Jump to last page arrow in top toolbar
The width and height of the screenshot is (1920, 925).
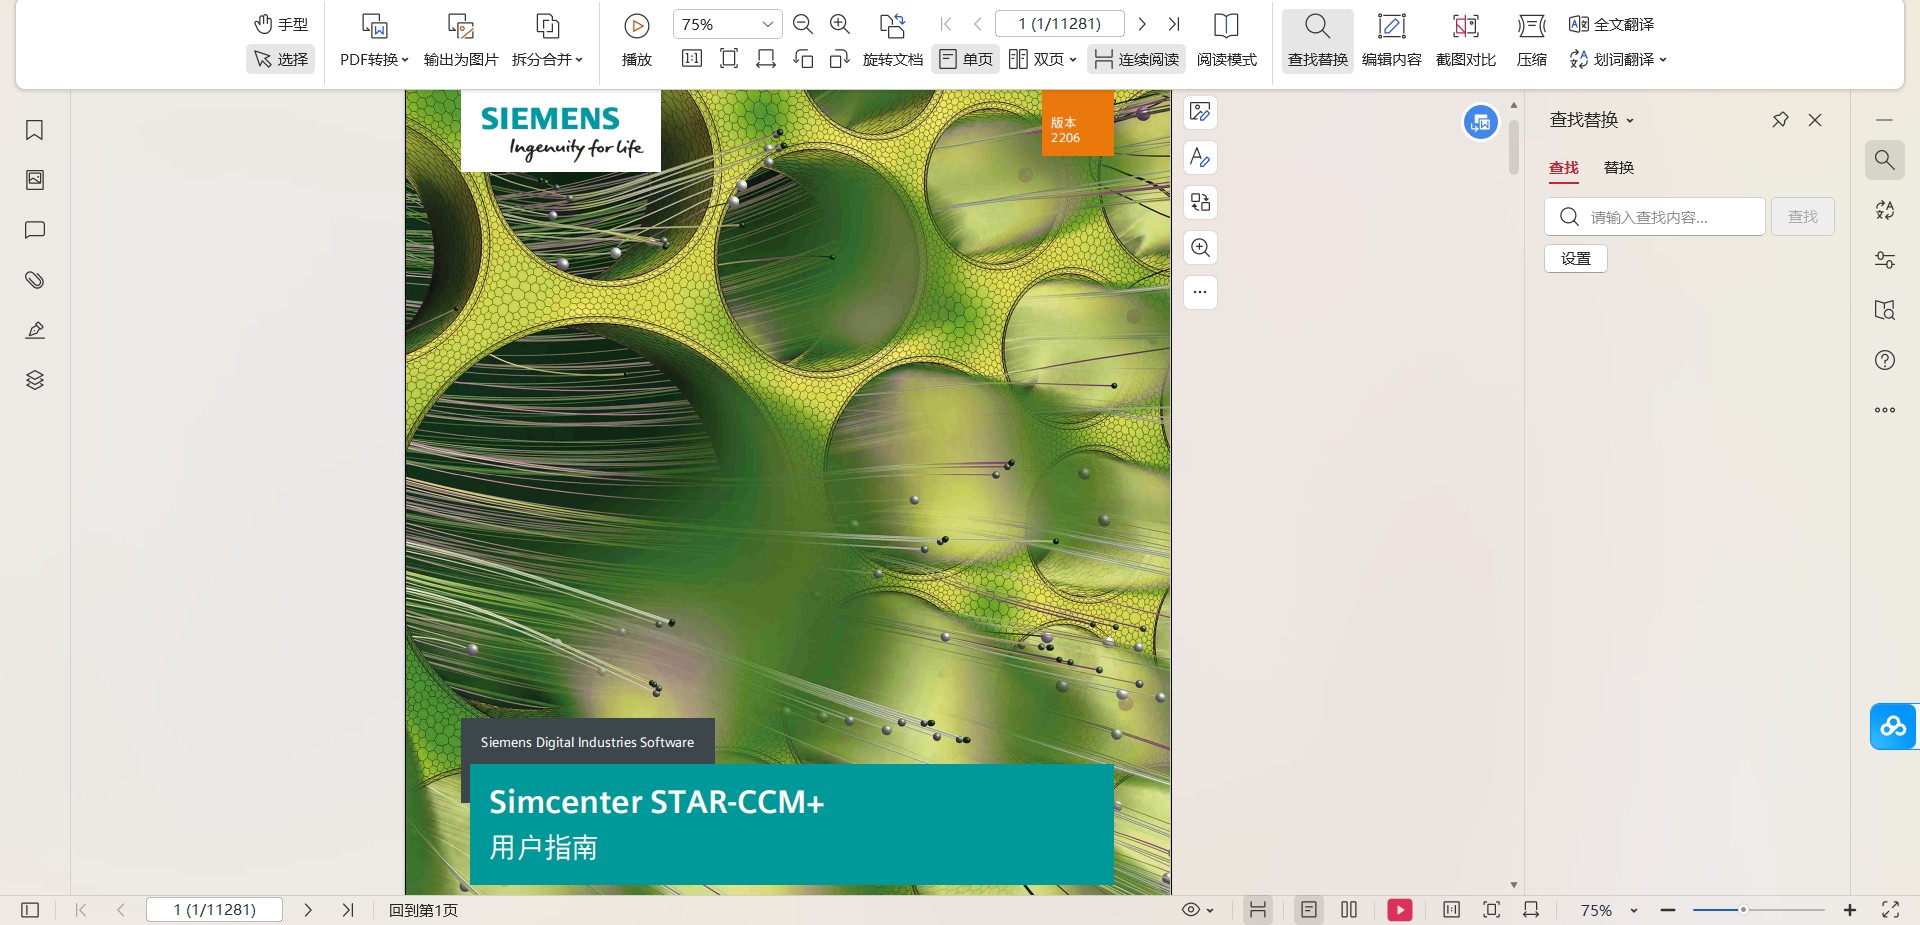click(x=1174, y=24)
